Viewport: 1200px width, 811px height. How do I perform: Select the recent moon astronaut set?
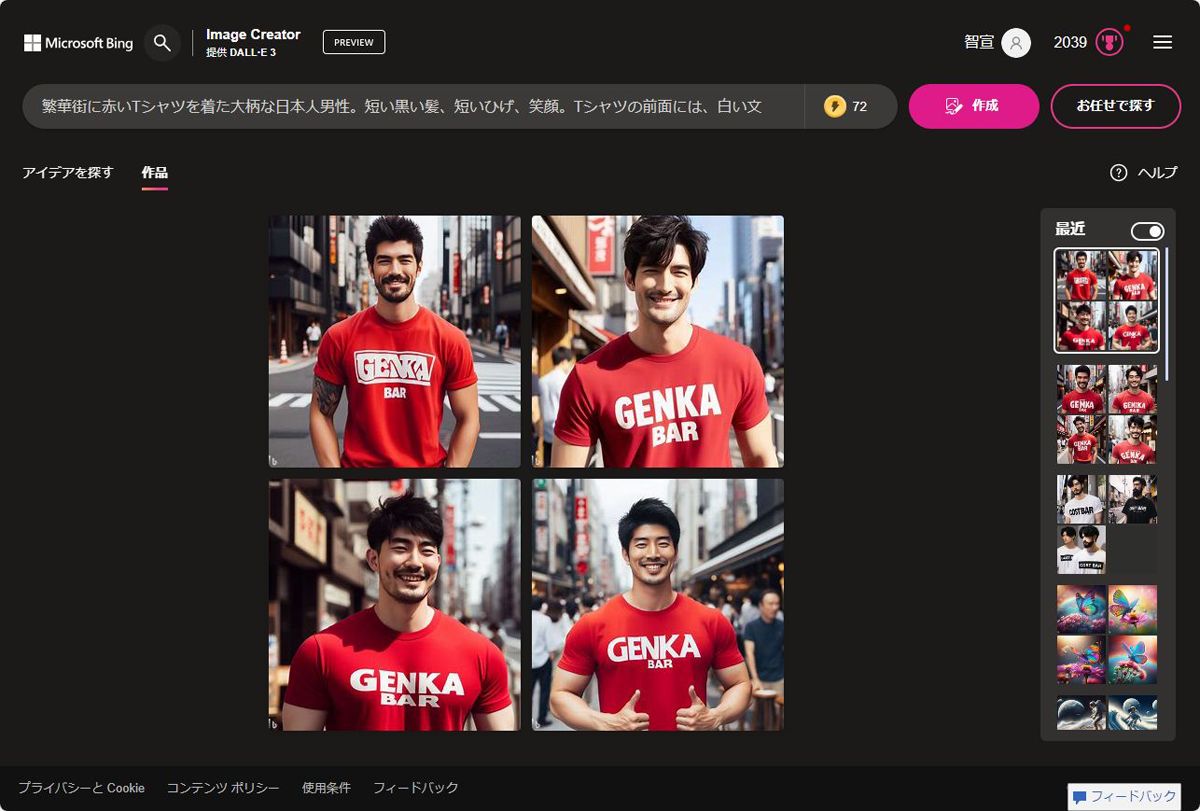(1107, 712)
